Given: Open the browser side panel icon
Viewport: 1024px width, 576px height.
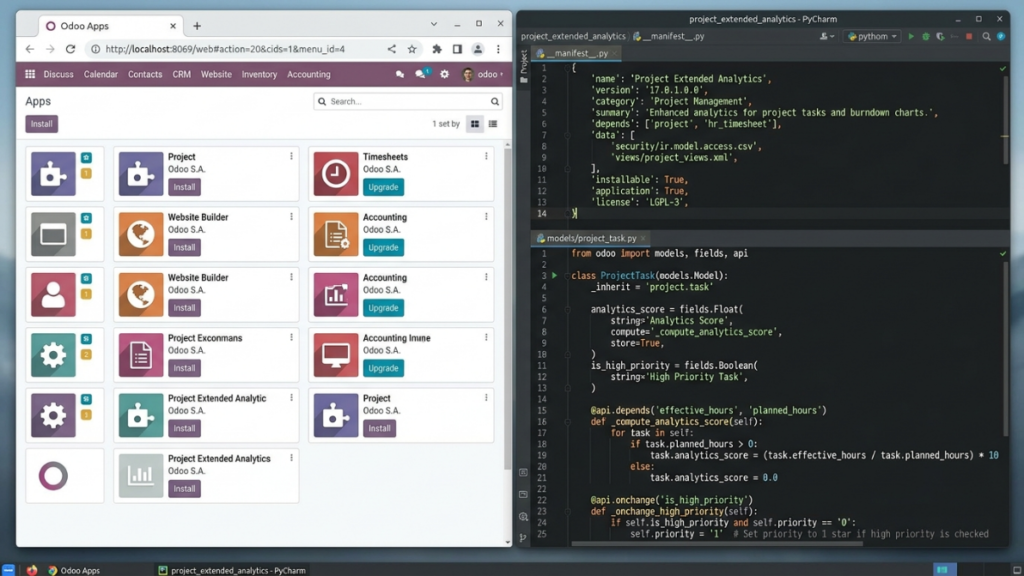Looking at the screenshot, I should coord(457,49).
